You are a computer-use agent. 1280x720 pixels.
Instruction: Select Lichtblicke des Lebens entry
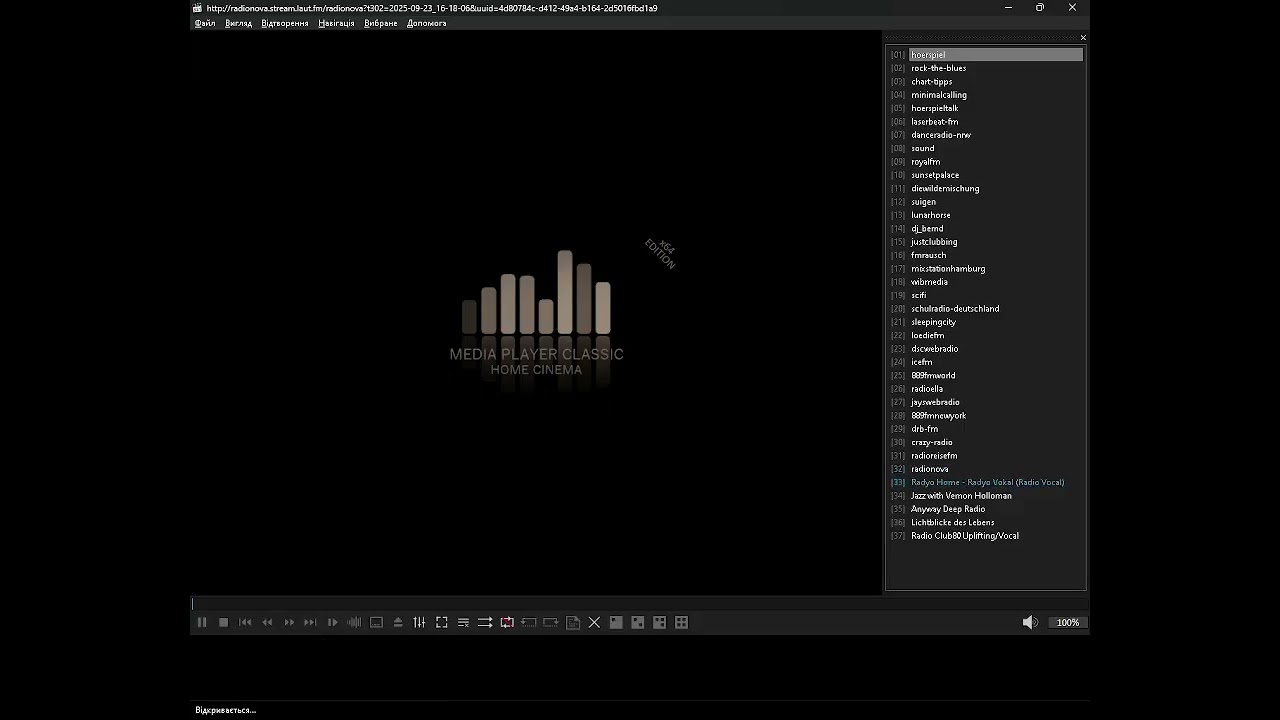point(986,522)
